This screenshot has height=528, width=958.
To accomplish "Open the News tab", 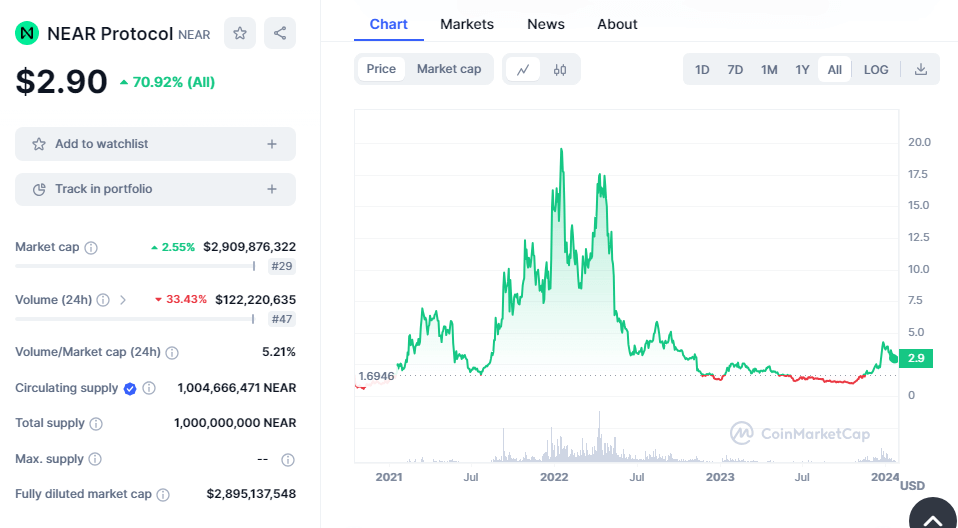I will click(x=546, y=24).
